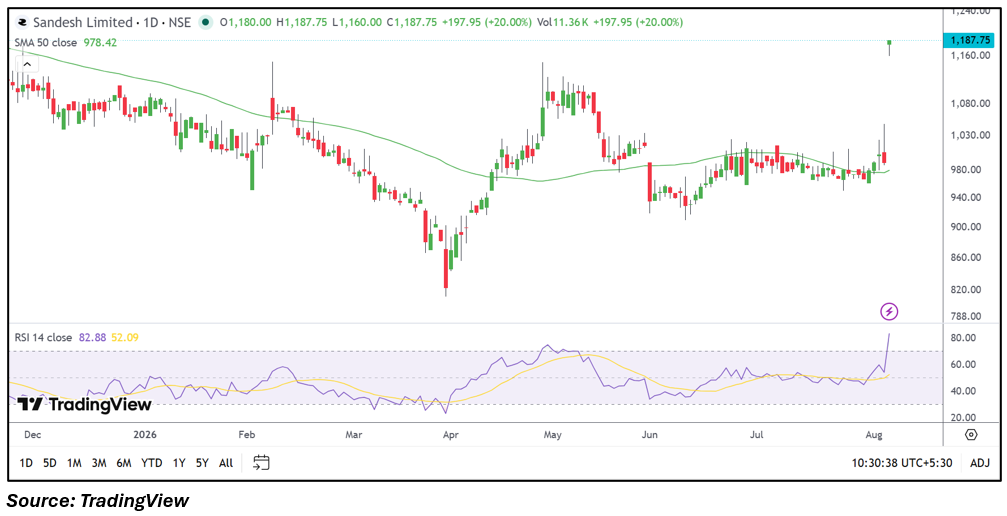The image size is (1007, 516).
Task: Click the high price H1,187.75
Action: pos(302,22)
